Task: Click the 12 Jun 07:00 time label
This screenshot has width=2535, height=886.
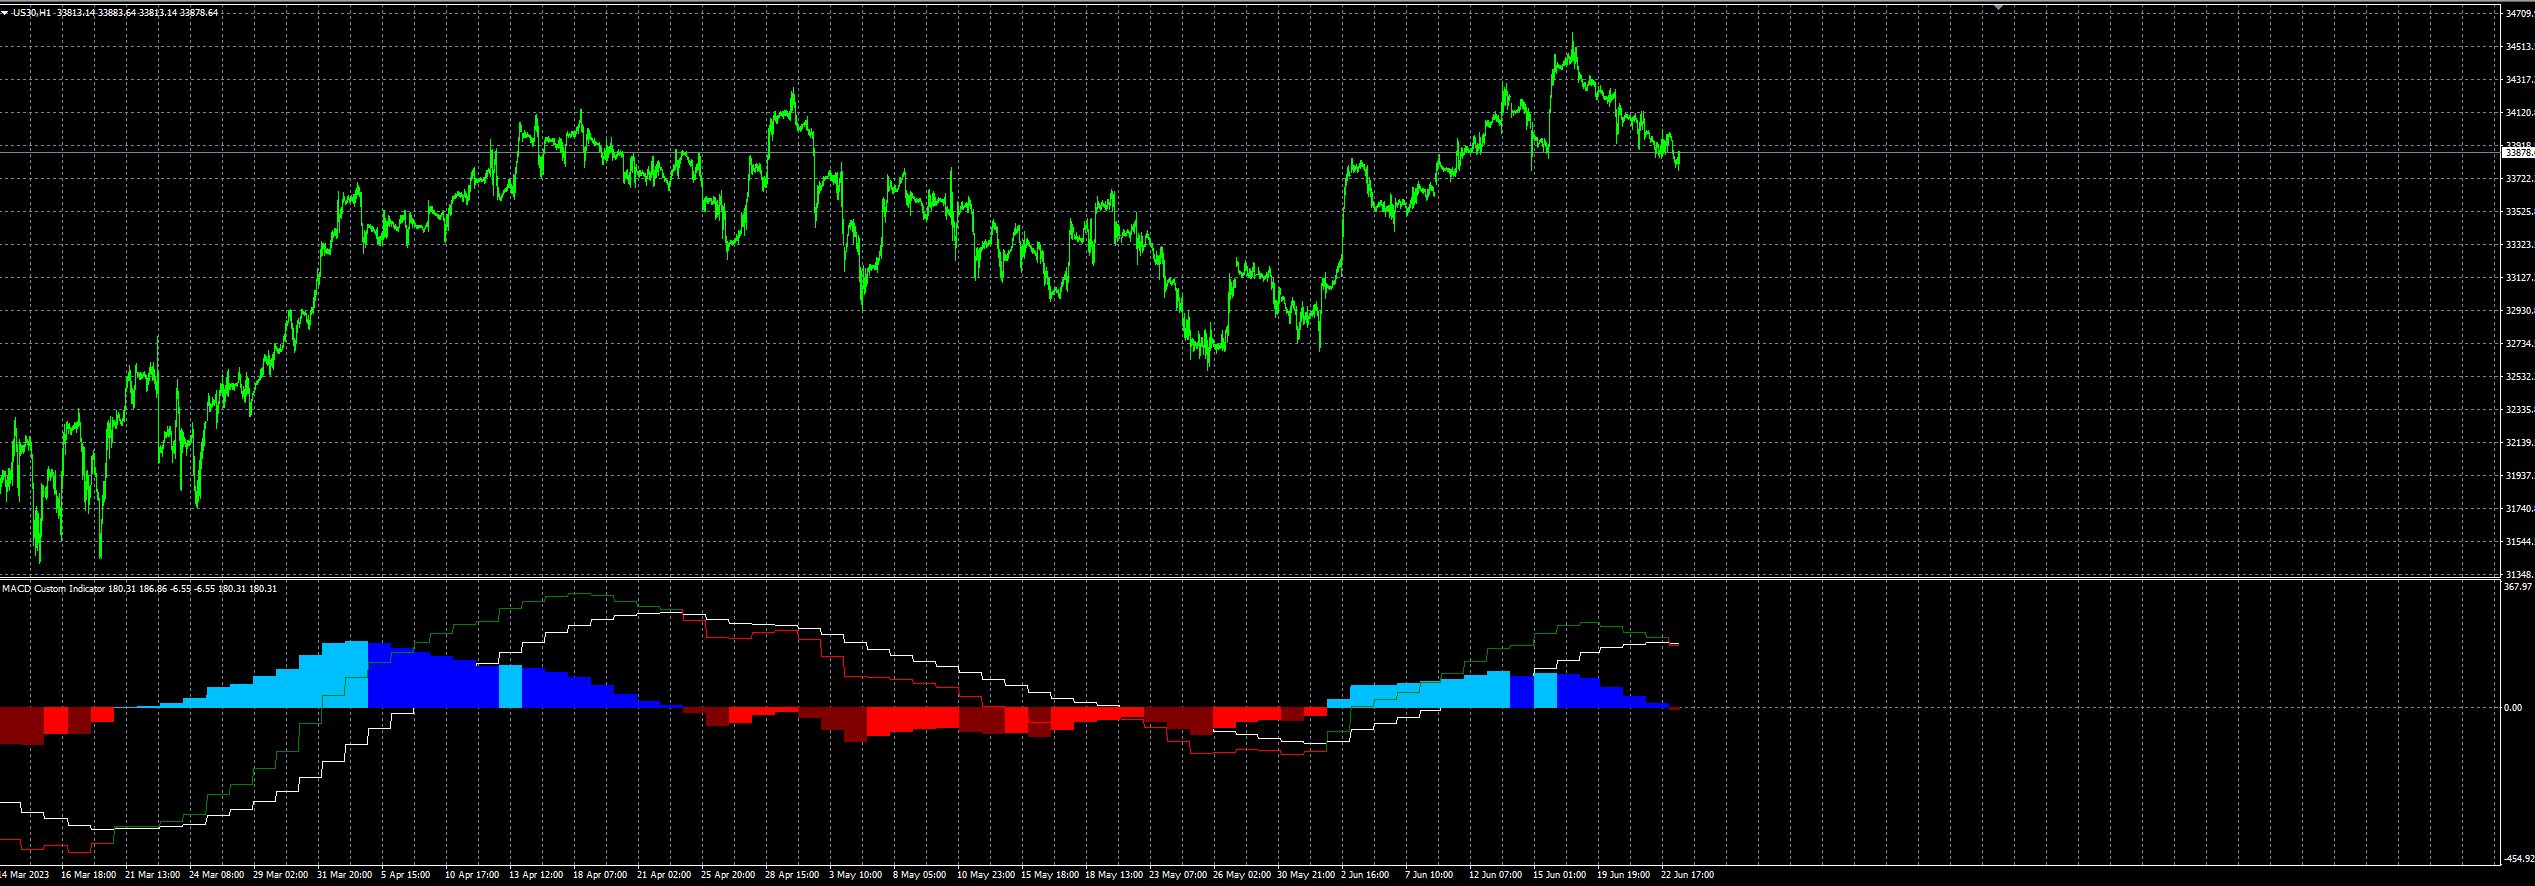Action: point(1496,875)
